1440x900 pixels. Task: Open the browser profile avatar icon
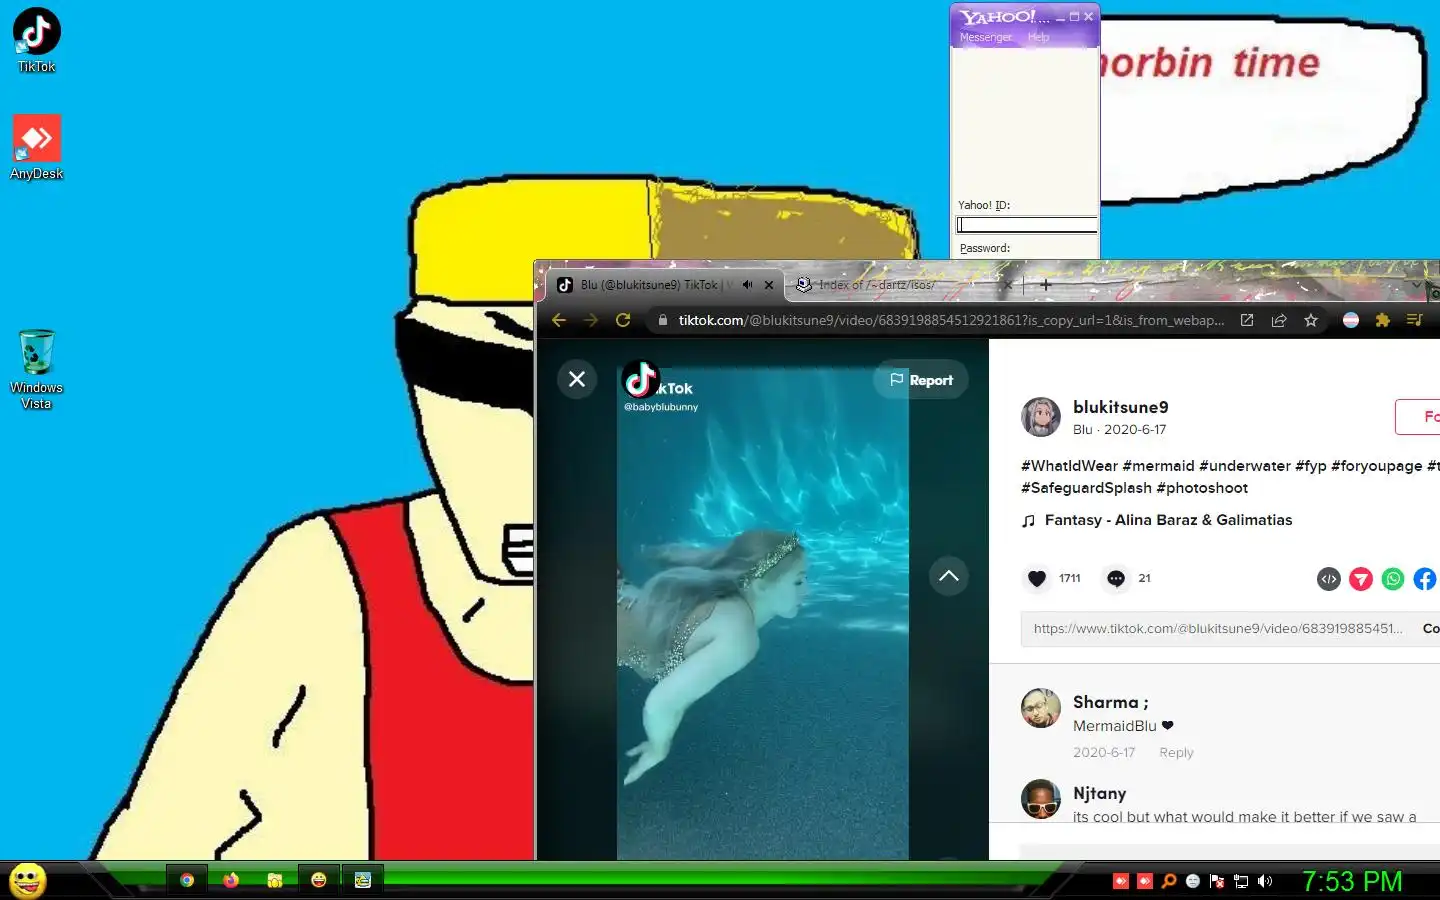(x=1351, y=320)
